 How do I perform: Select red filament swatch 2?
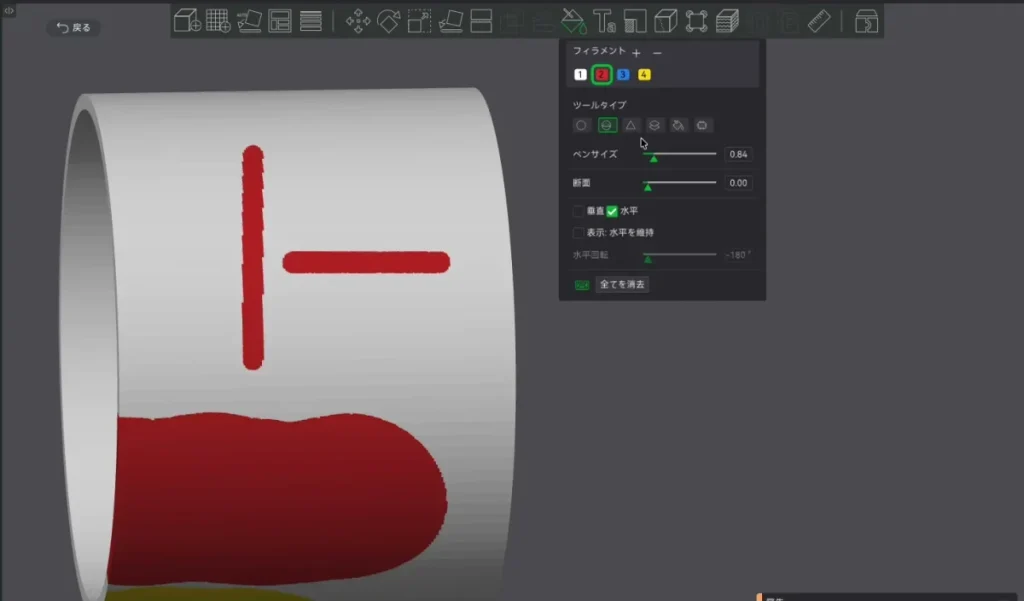[601, 74]
